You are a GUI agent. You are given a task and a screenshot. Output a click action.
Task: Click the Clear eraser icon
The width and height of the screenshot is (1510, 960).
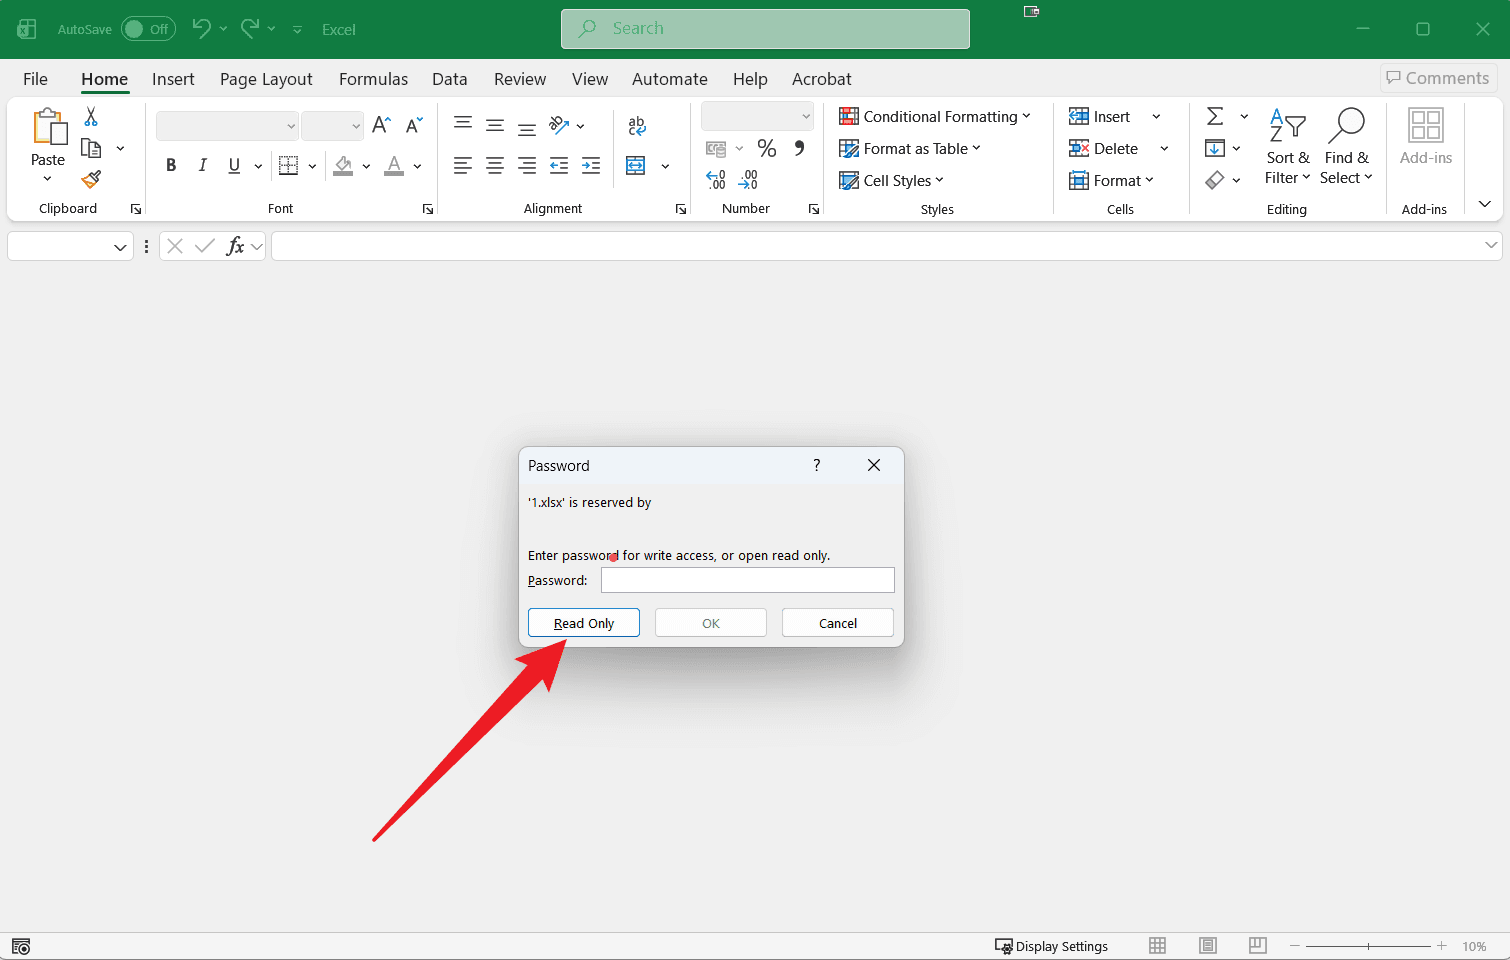point(1215,180)
